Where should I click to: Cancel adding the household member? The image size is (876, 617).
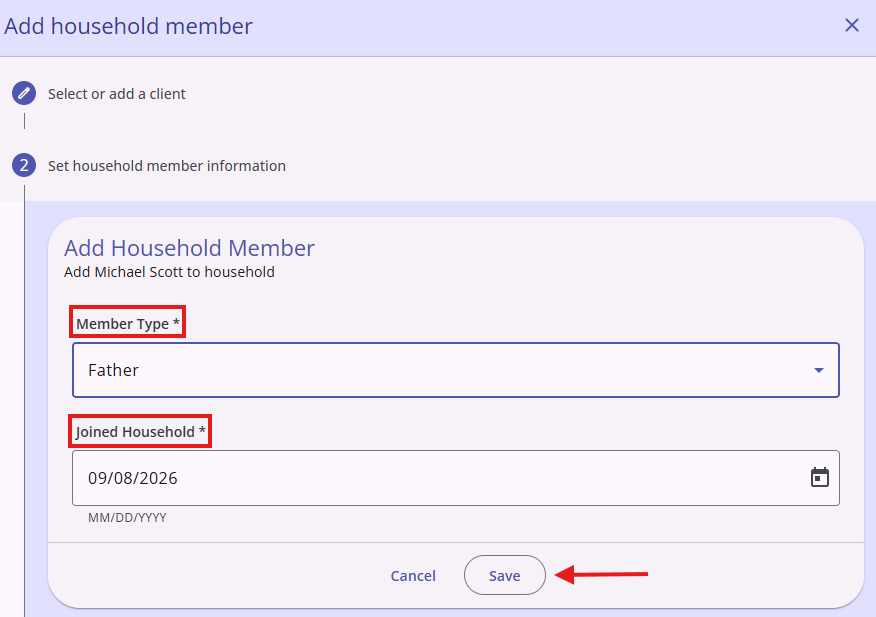pos(413,576)
